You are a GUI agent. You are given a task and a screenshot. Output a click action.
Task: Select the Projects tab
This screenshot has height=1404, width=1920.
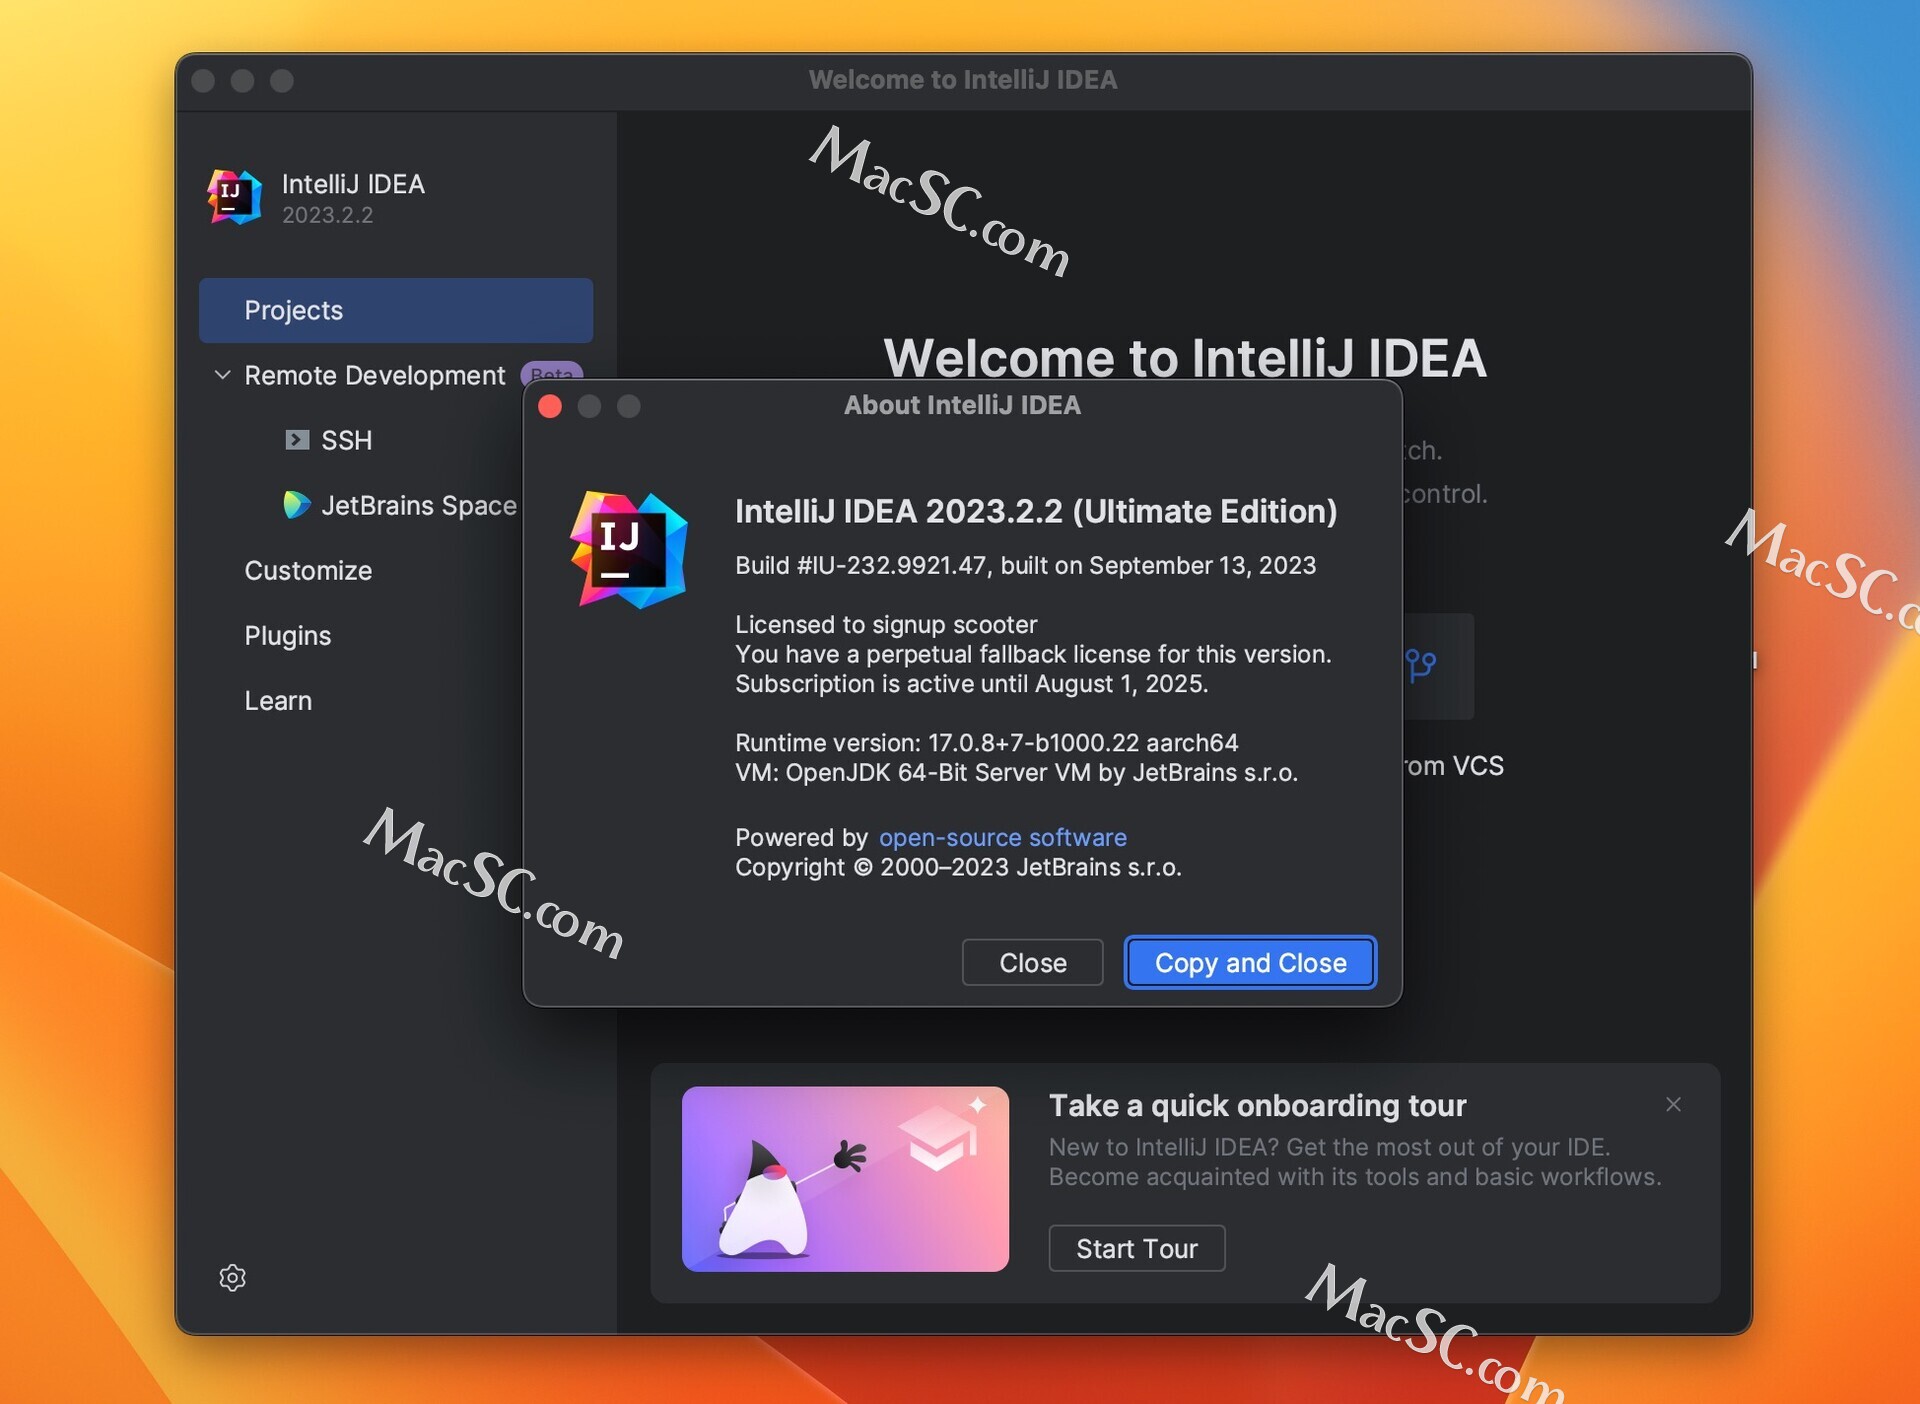[x=396, y=310]
